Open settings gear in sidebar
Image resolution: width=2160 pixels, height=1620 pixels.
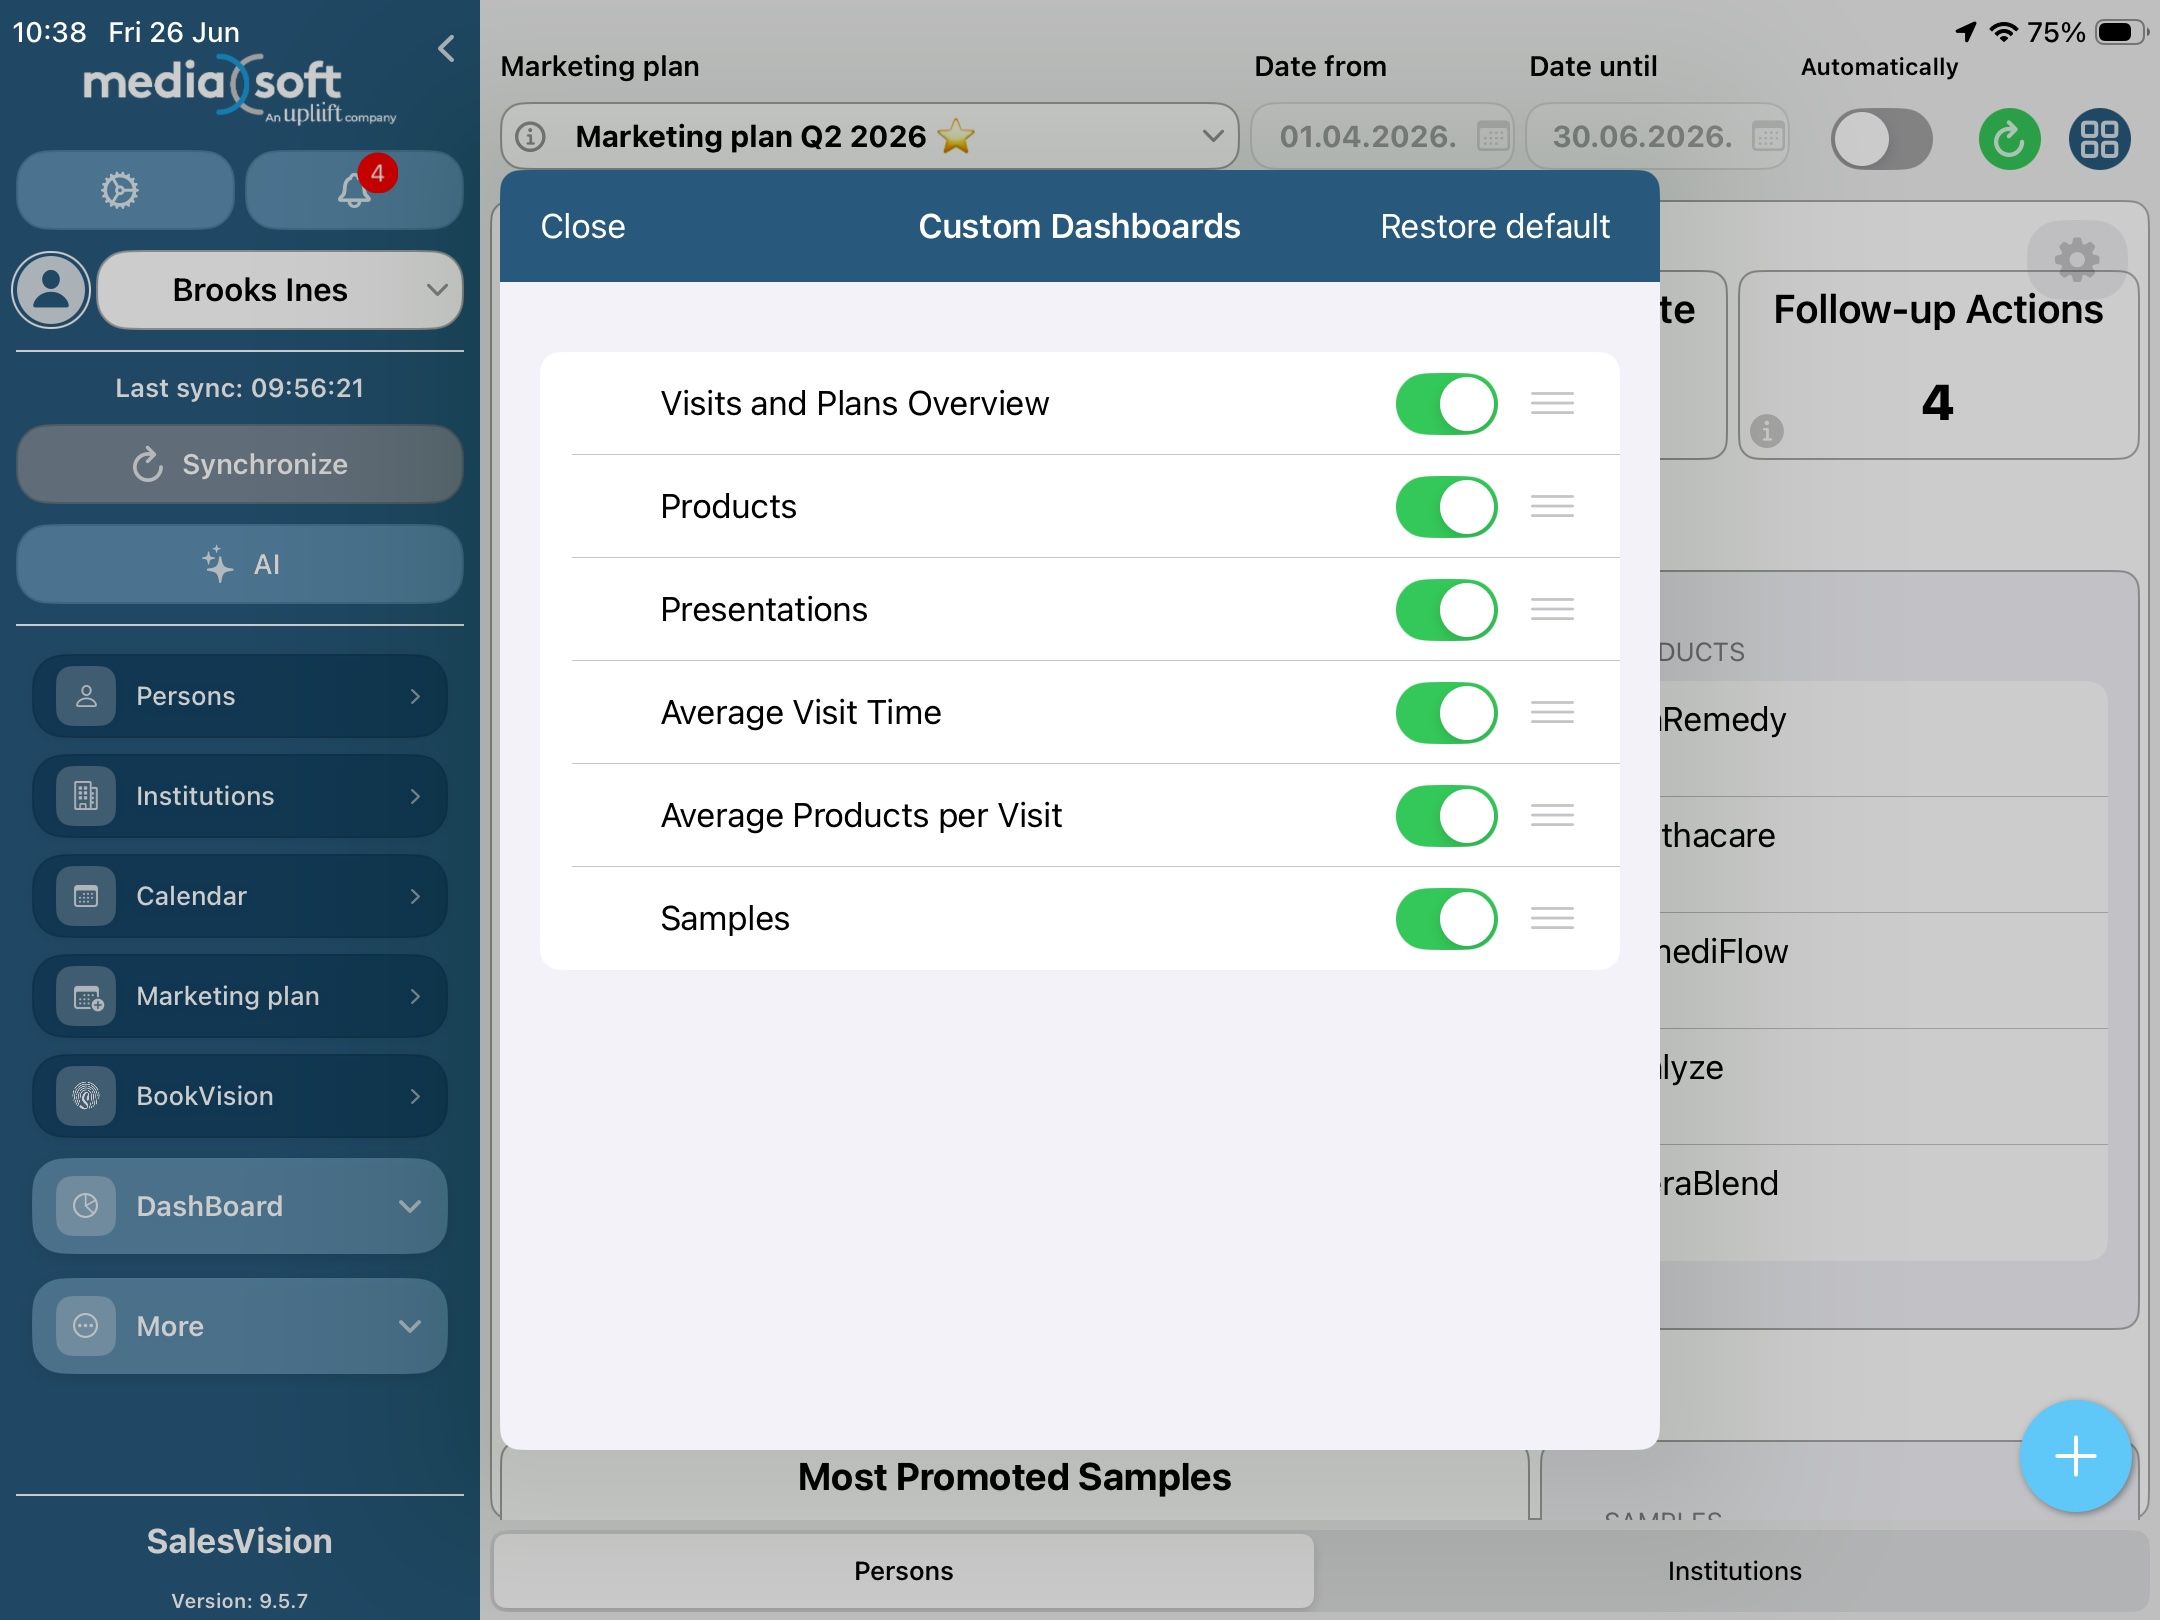coord(124,190)
